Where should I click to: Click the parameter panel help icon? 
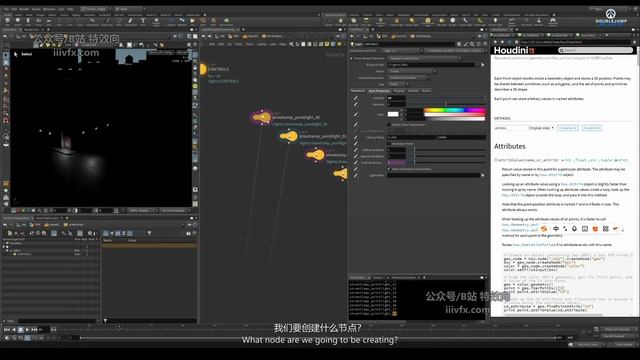coord(485,44)
